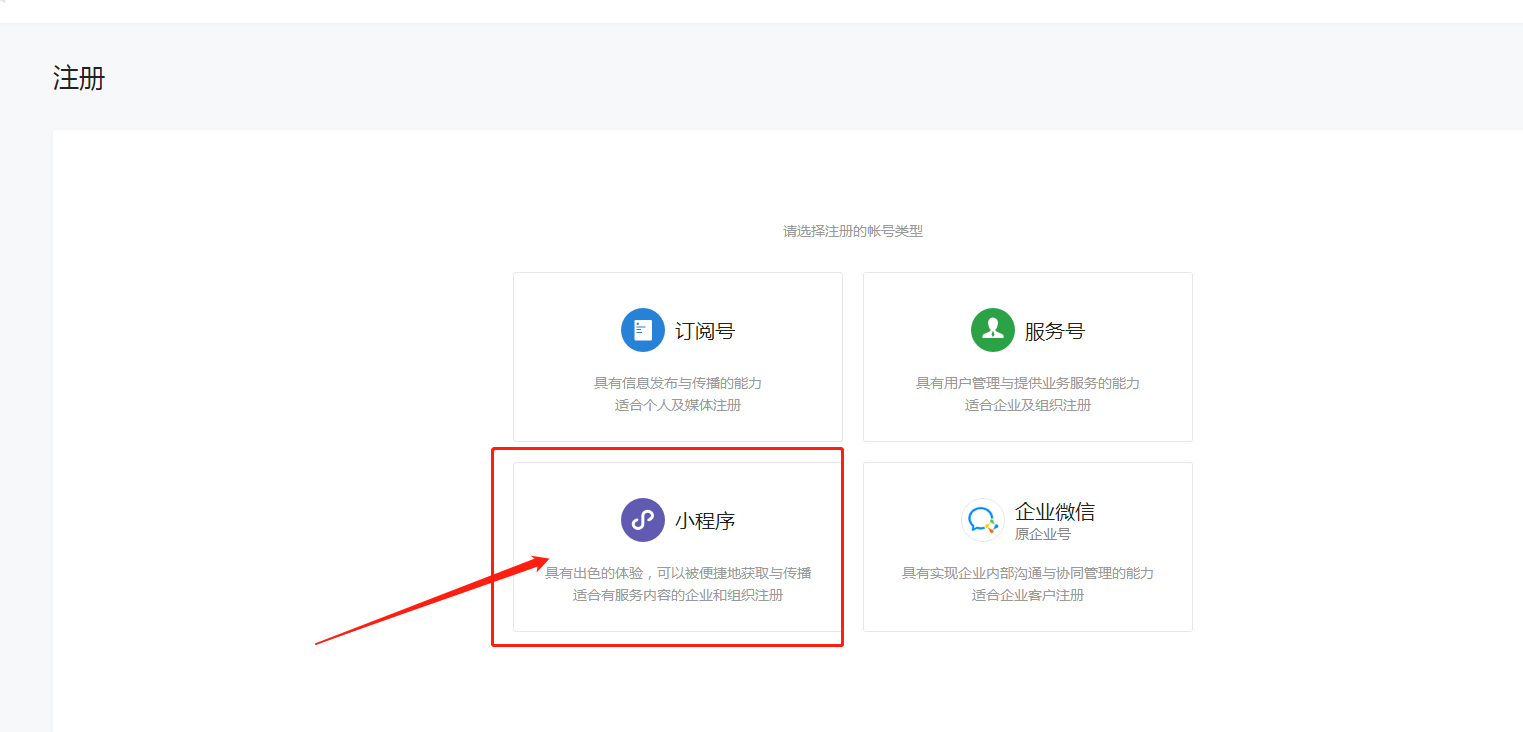Click text 具有用户管理与提供业务服务的能力

click(x=1028, y=383)
